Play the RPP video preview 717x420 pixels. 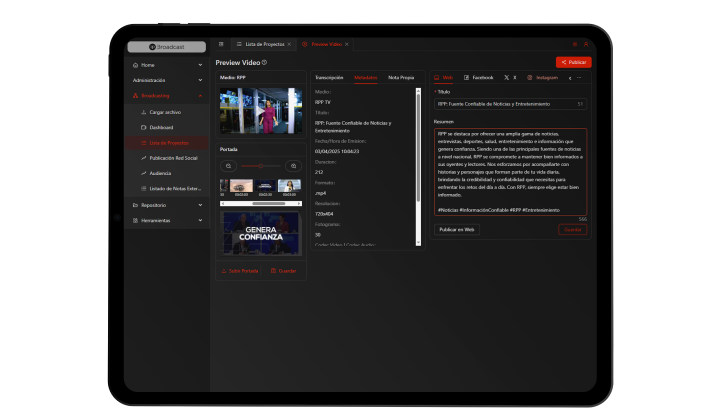click(x=261, y=111)
